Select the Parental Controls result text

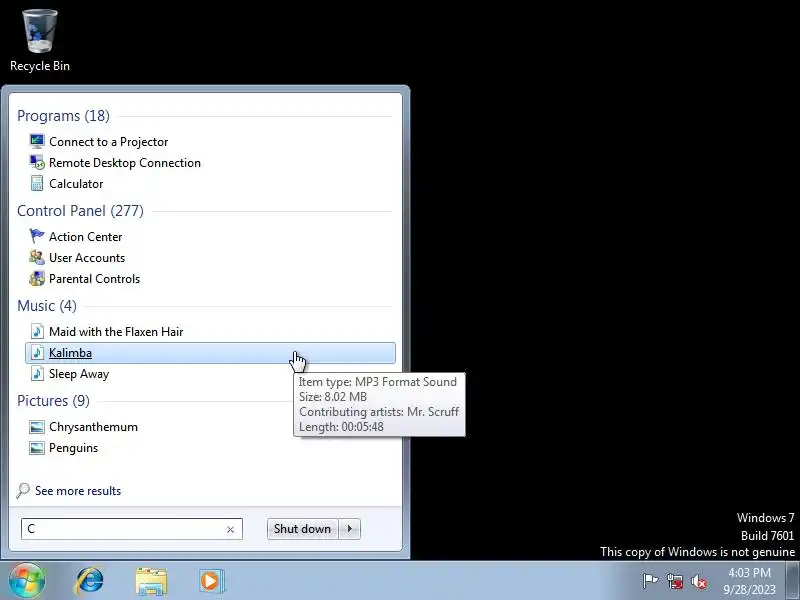[x=94, y=278]
